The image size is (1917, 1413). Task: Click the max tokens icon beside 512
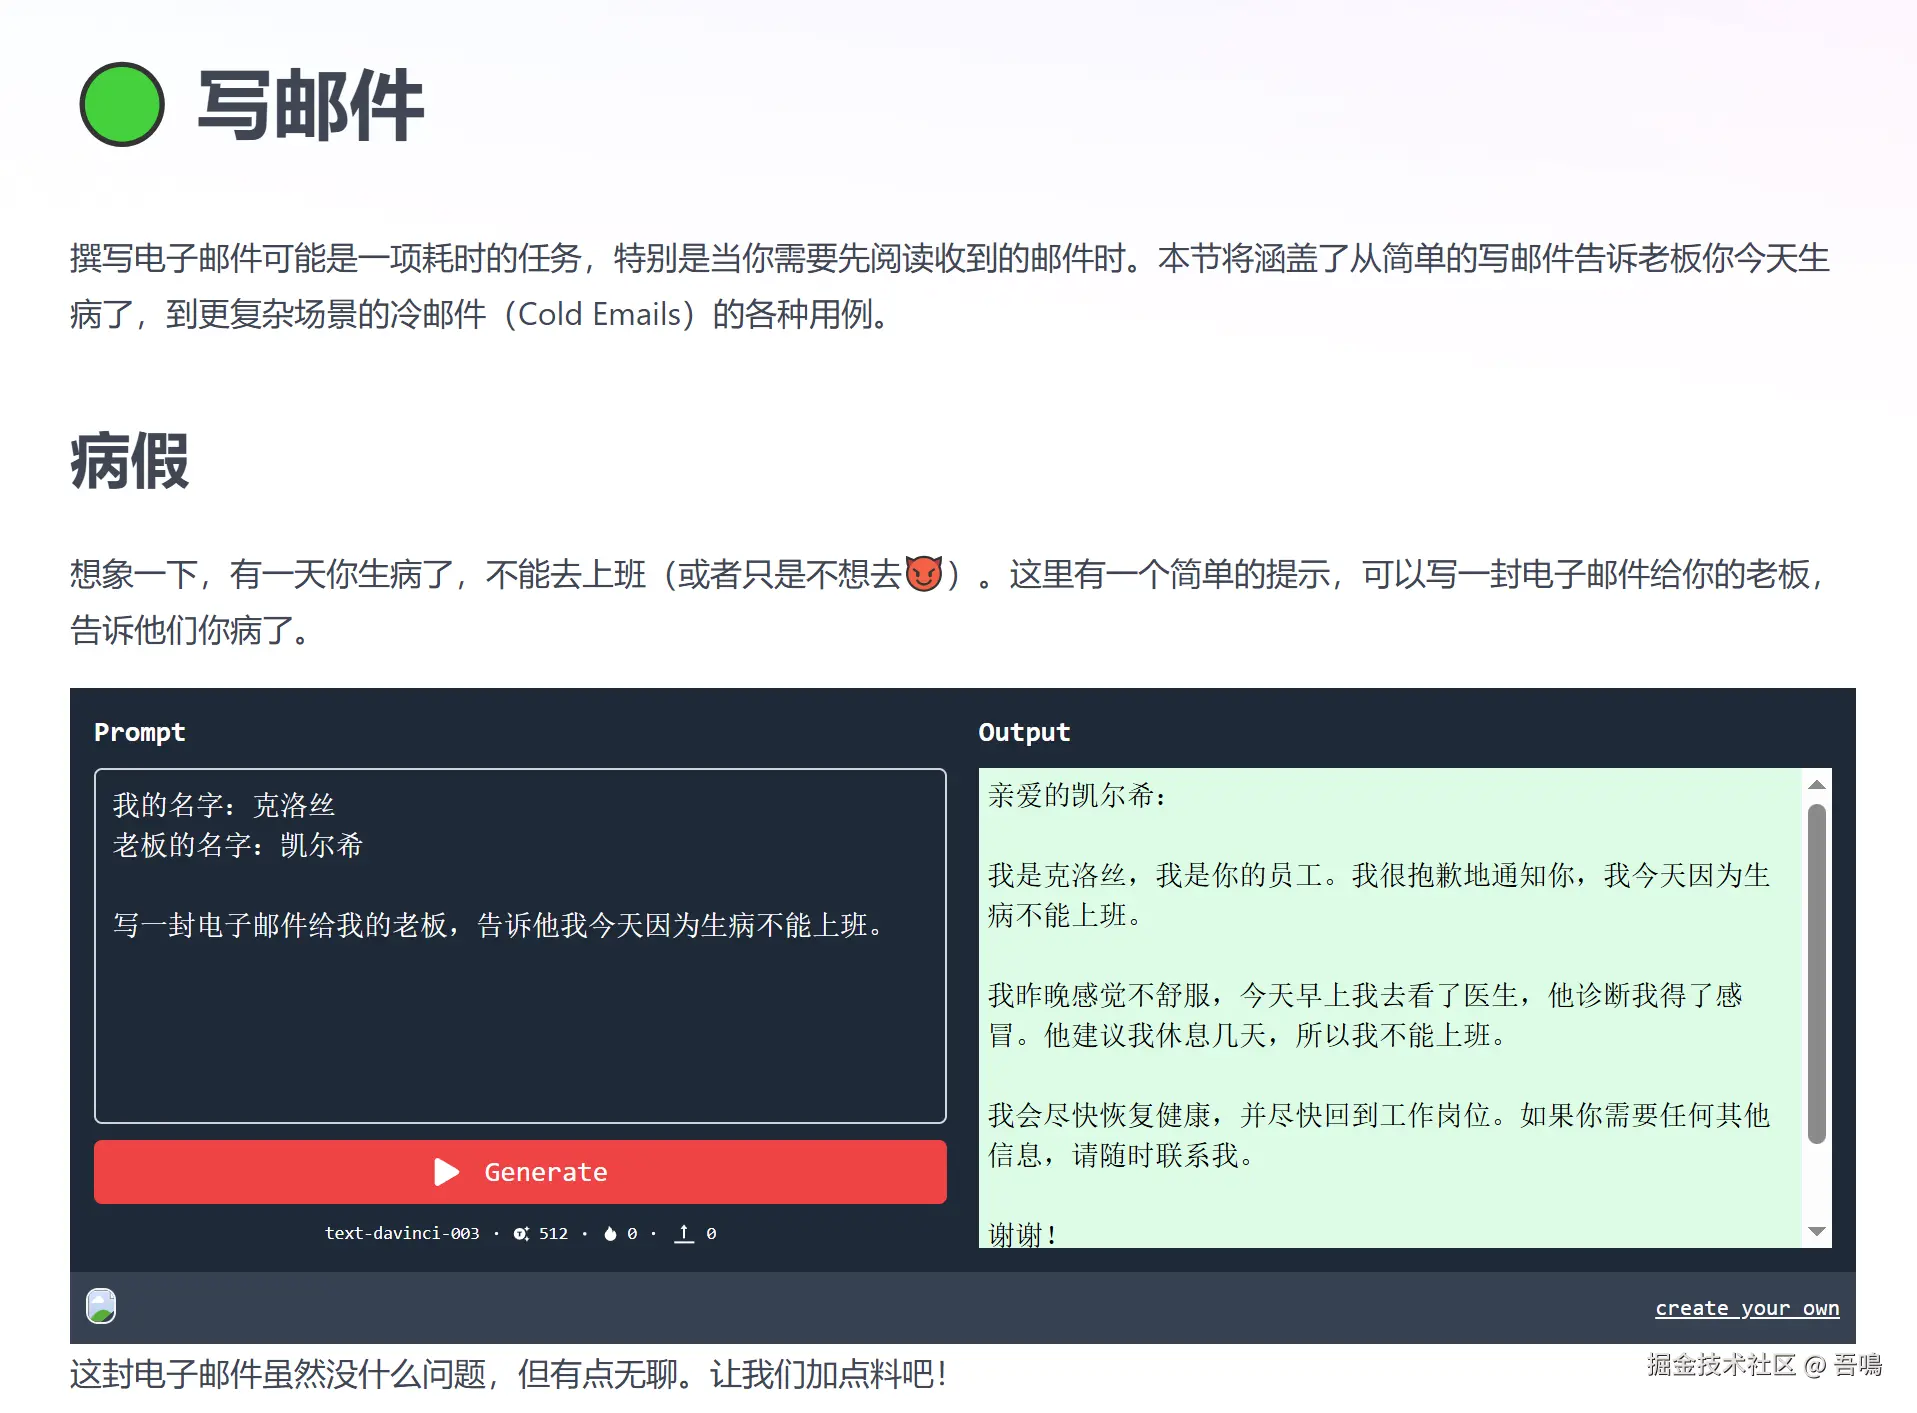click(521, 1234)
